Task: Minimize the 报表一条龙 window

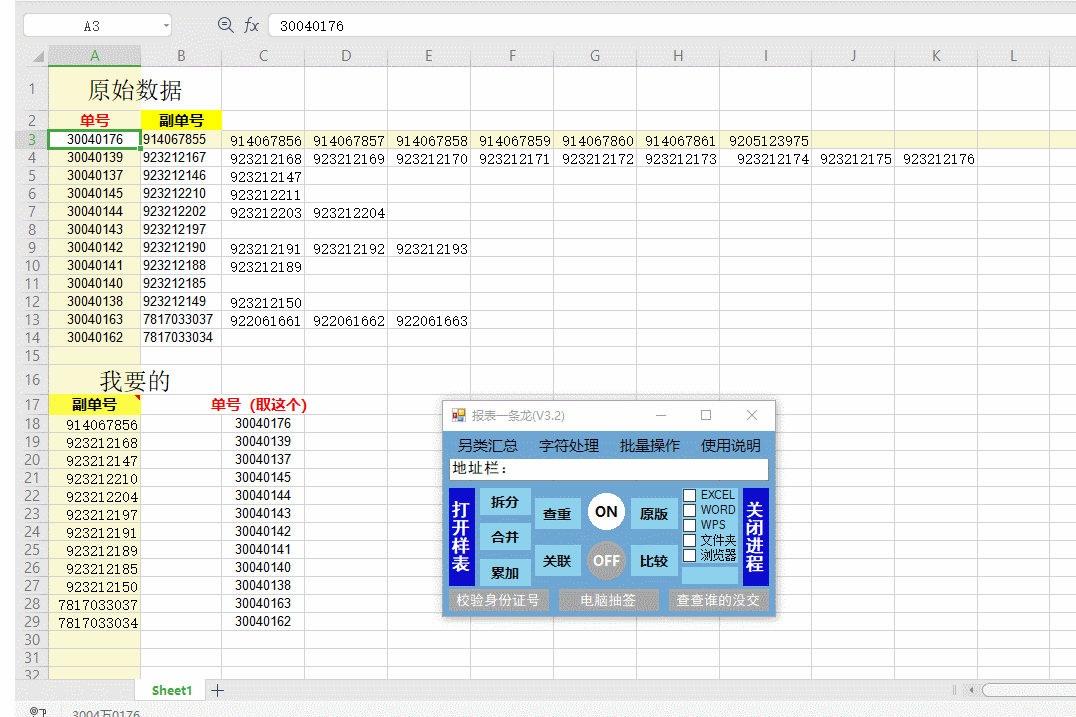Action: click(661, 415)
